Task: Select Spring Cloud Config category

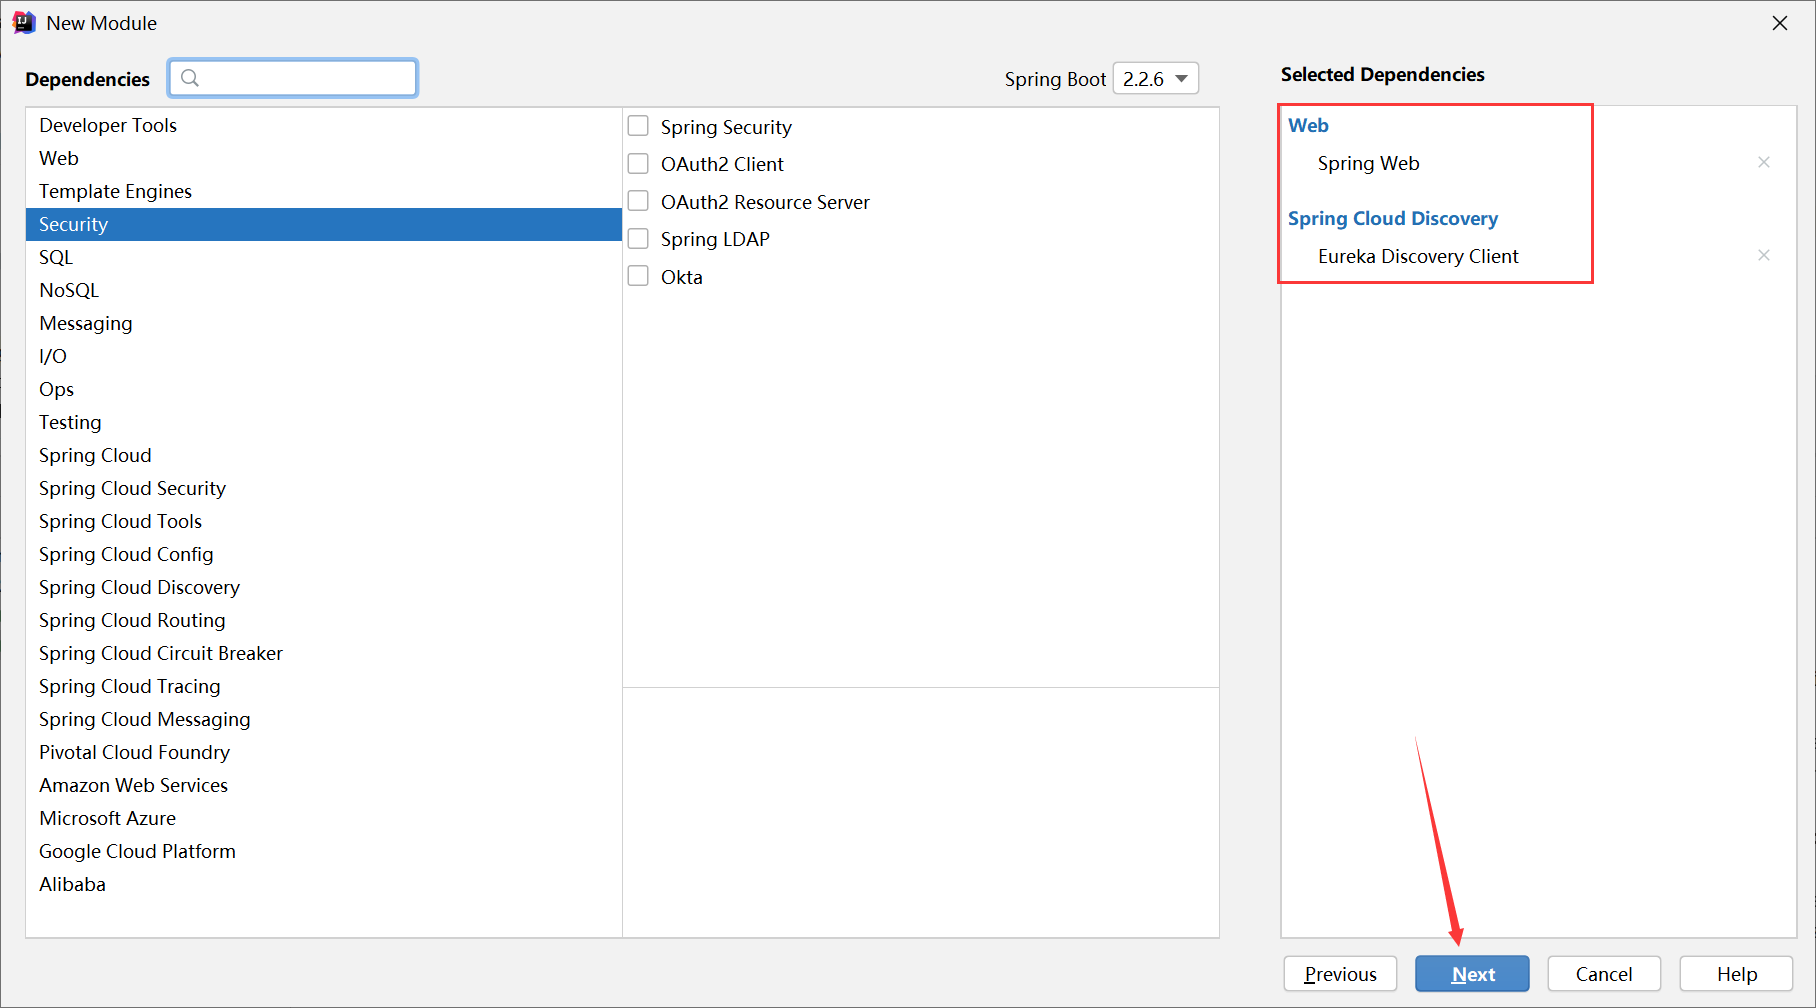Action: [x=324, y=554]
